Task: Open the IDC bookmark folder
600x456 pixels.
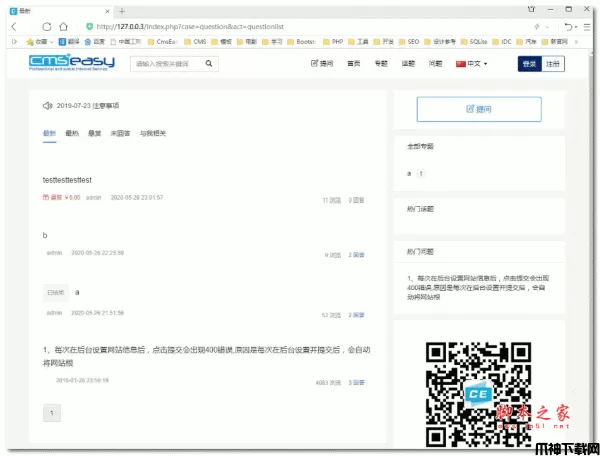Action: [502, 41]
